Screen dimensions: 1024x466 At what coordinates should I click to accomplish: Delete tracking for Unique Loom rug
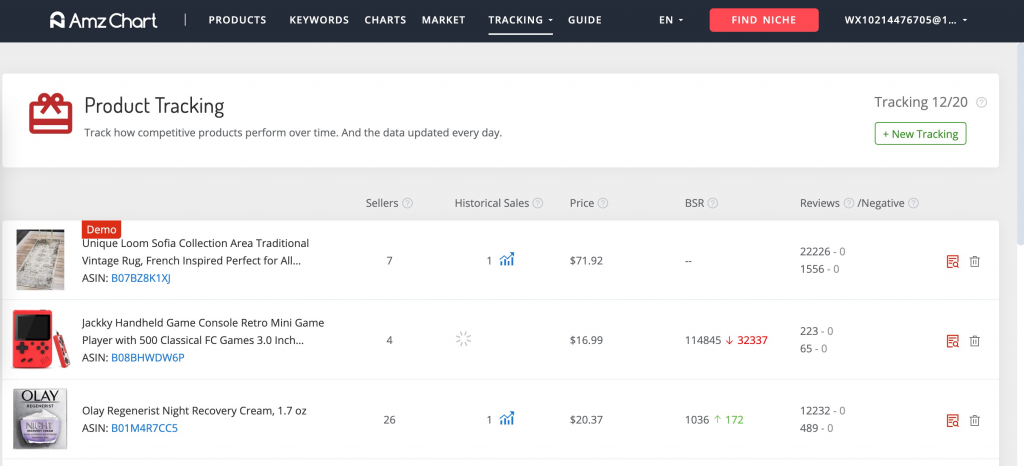pyautogui.click(x=974, y=262)
